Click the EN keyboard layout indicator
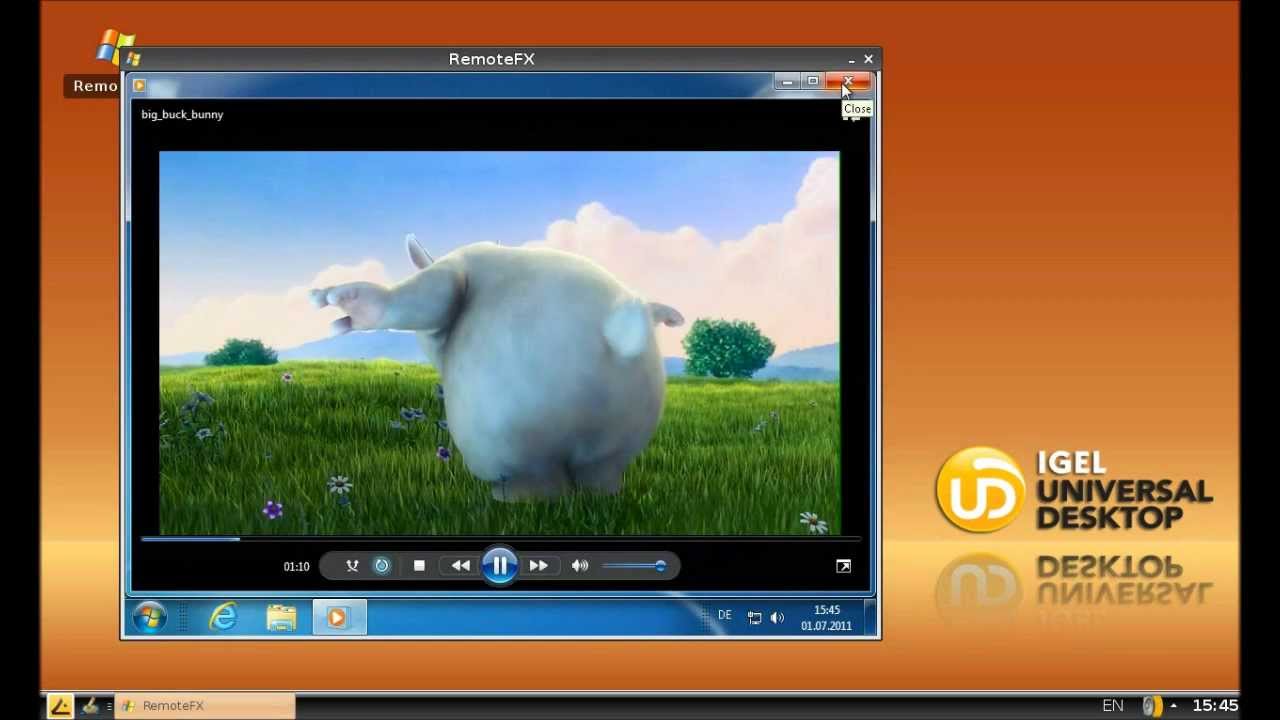 point(1112,706)
